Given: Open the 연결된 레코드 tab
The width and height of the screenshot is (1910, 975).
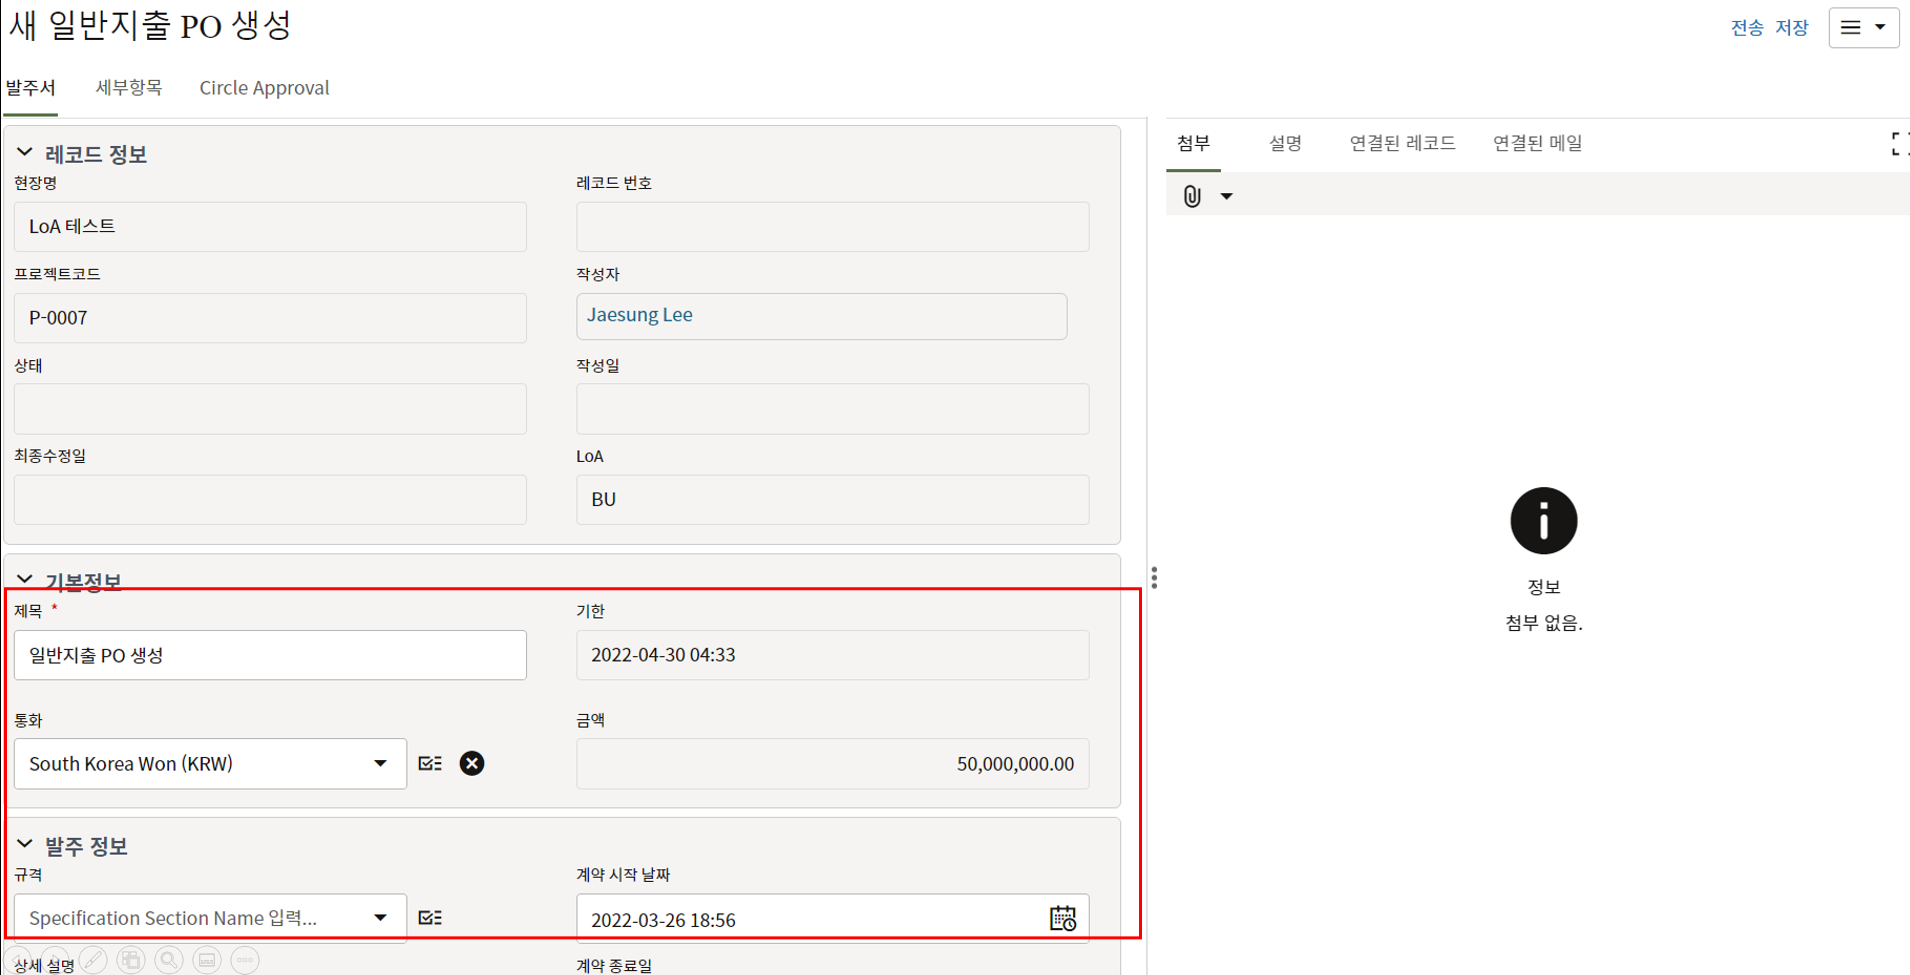Looking at the screenshot, I should [x=1401, y=143].
